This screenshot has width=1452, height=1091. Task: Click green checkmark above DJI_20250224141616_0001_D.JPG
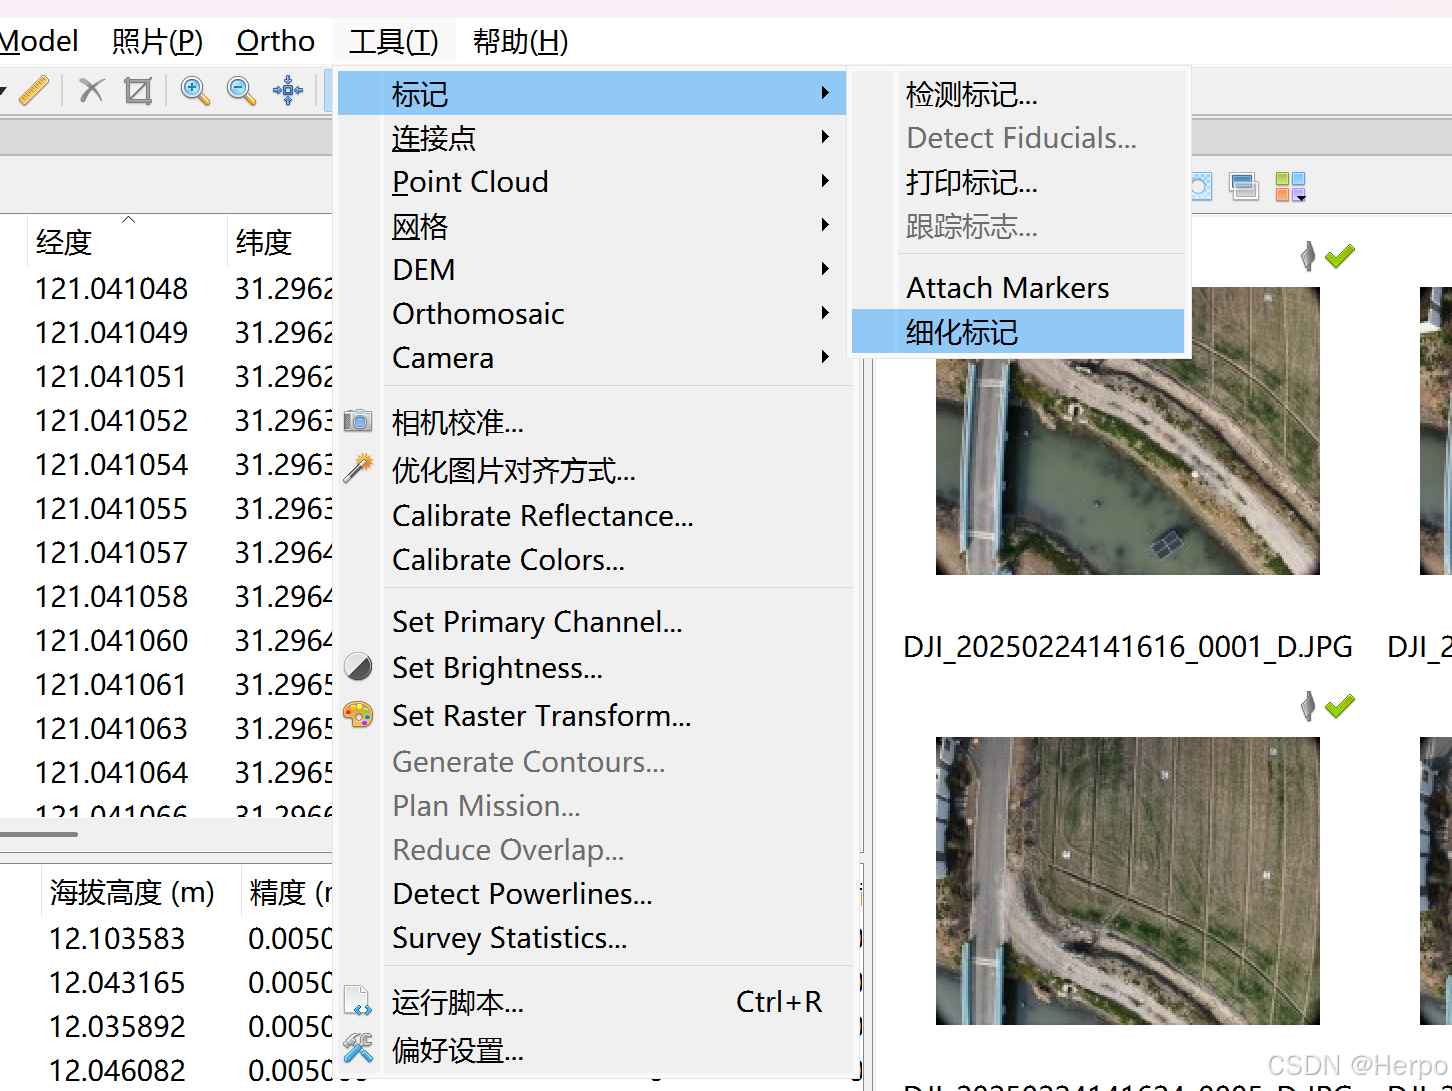pos(1339,256)
